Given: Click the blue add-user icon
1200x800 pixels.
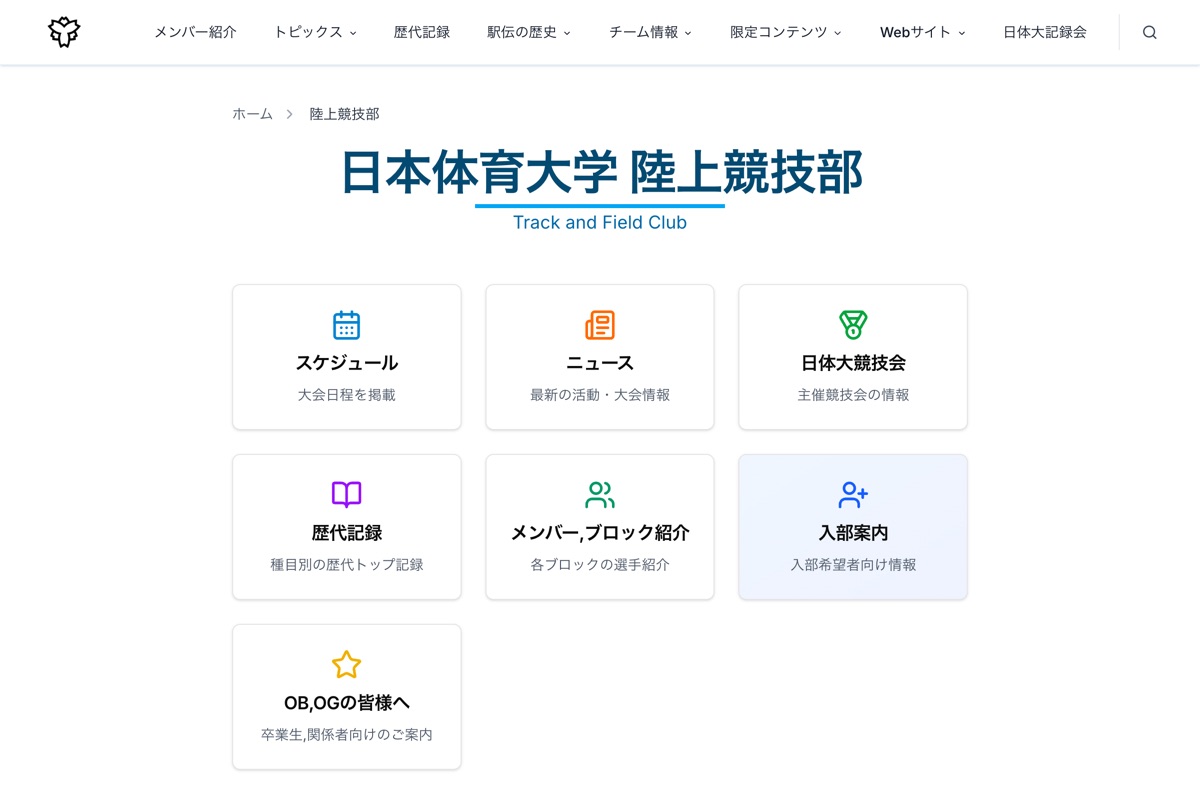Looking at the screenshot, I should (x=853, y=495).
